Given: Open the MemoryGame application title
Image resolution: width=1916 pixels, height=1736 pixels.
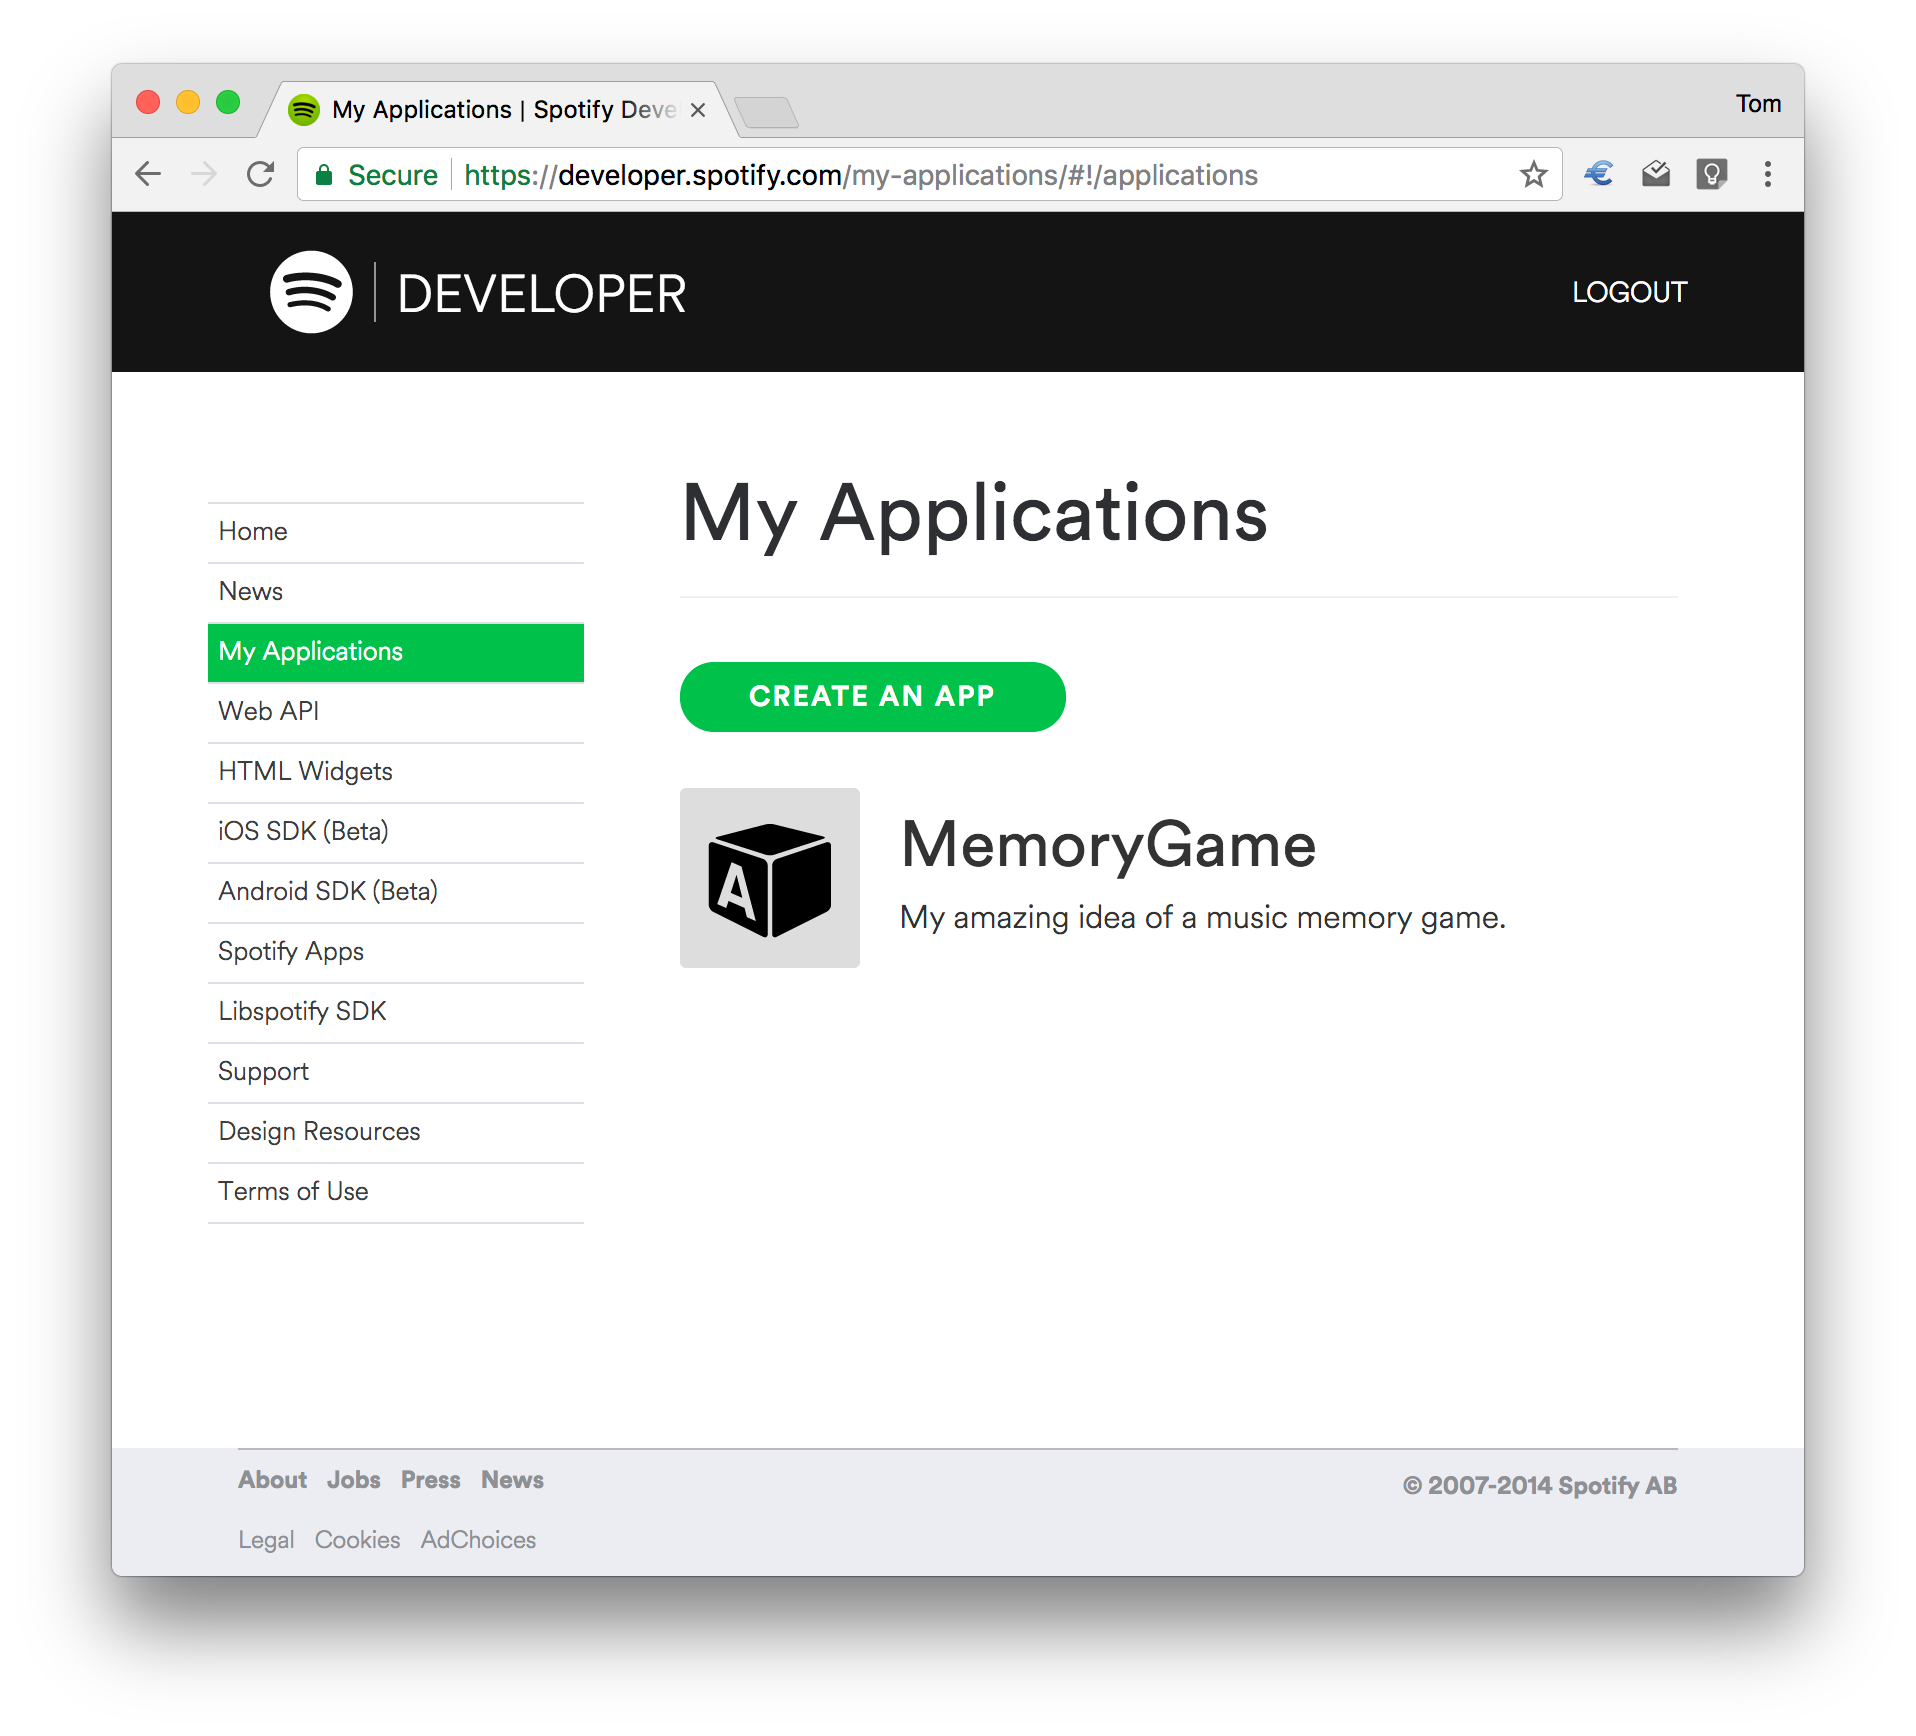Looking at the screenshot, I should (x=1108, y=845).
